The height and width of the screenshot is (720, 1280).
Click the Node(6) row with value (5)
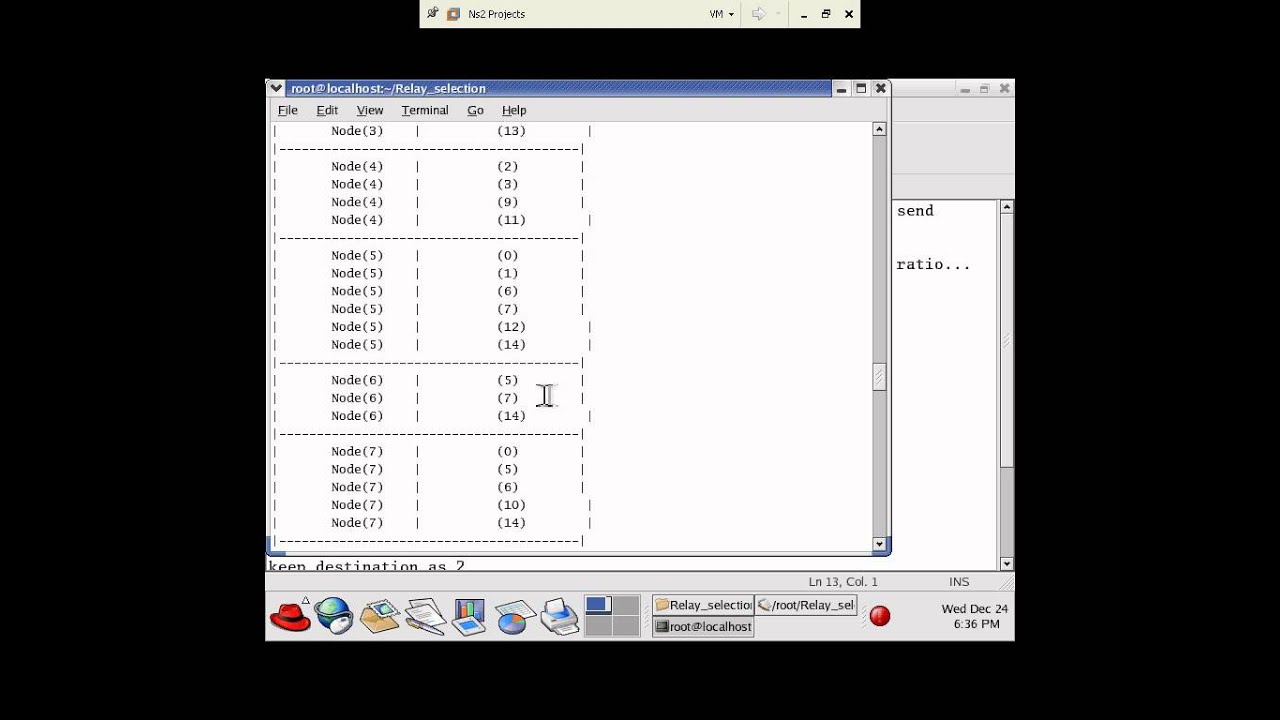pos(429,381)
